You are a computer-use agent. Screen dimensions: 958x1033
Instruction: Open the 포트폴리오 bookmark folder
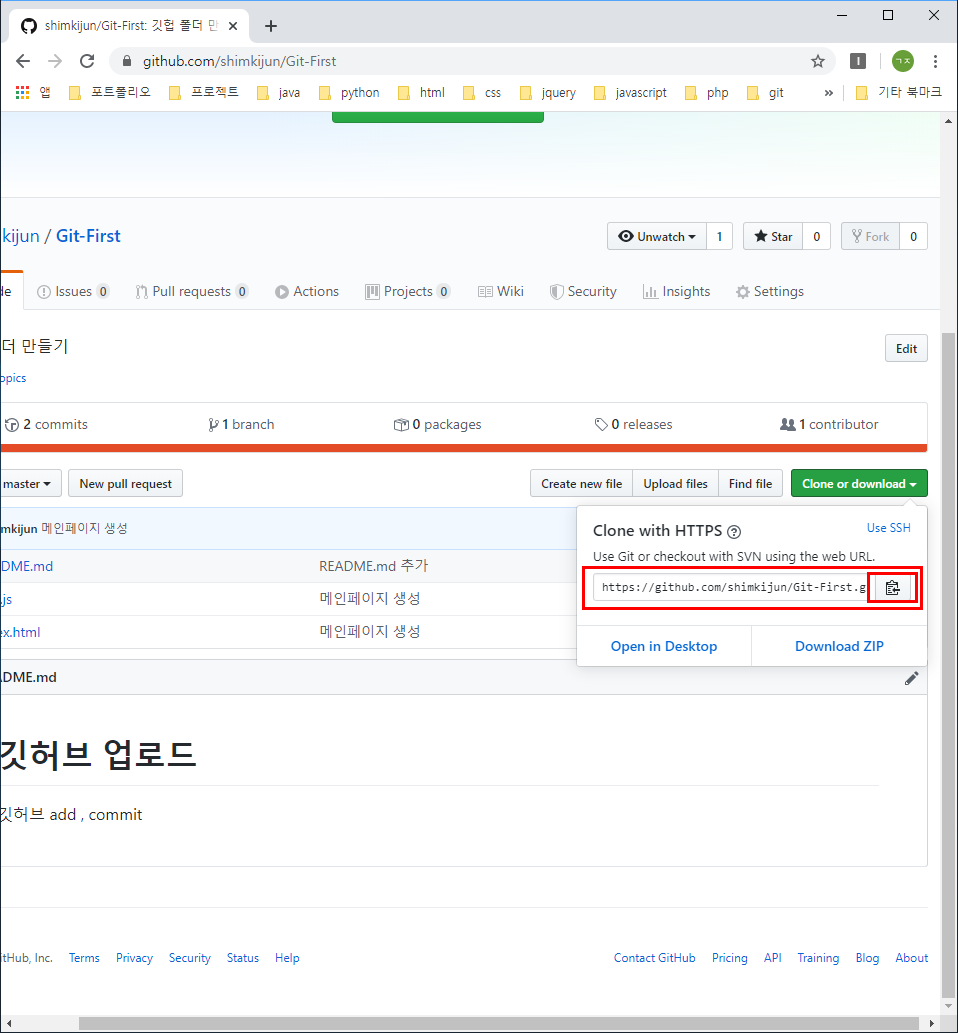pos(109,93)
